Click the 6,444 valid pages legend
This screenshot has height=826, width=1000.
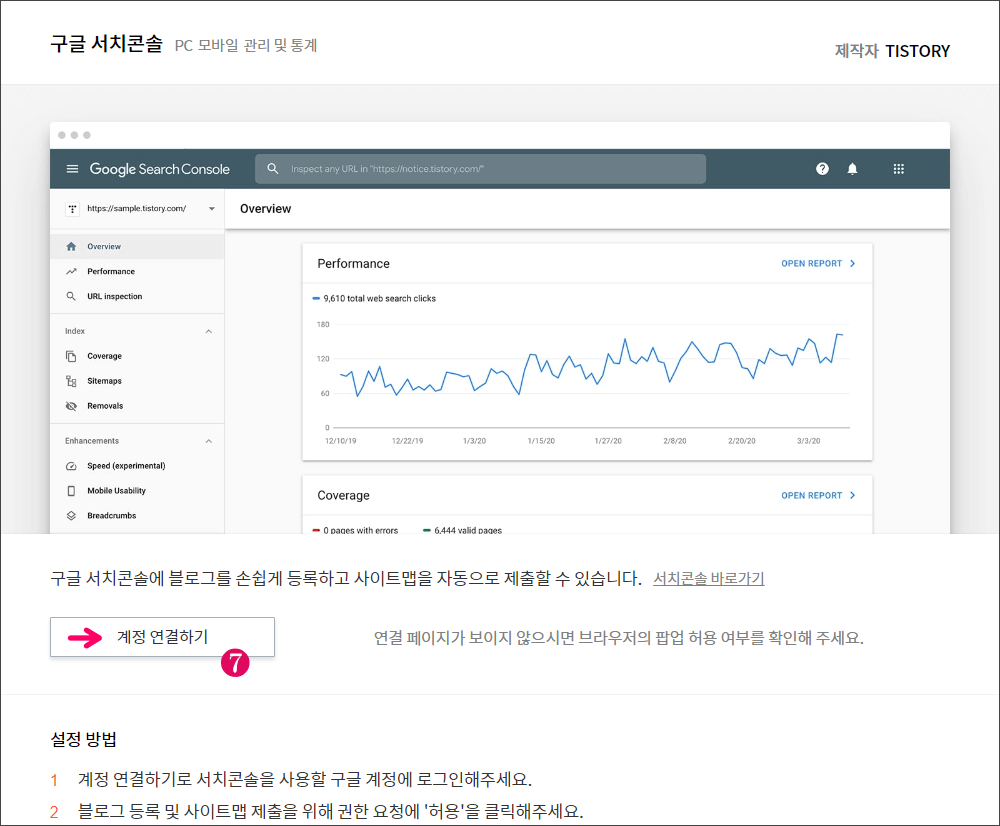463,530
